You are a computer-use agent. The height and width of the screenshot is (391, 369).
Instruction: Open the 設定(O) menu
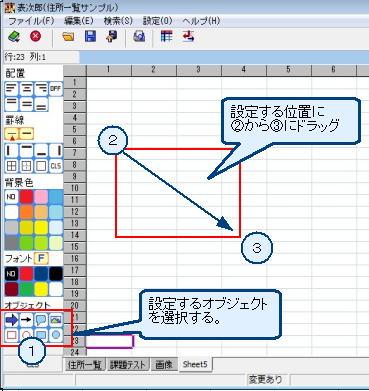[157, 21]
